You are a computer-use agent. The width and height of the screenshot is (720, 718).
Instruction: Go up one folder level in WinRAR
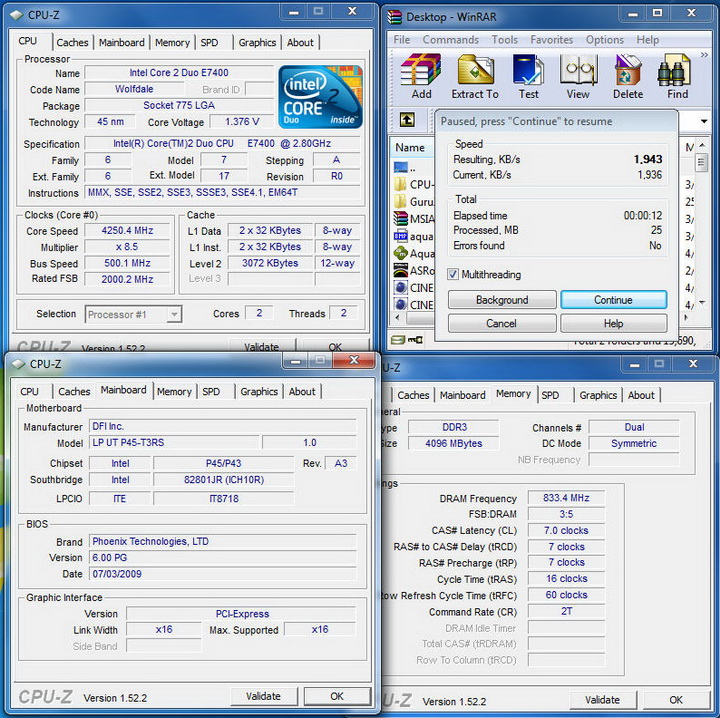407,120
